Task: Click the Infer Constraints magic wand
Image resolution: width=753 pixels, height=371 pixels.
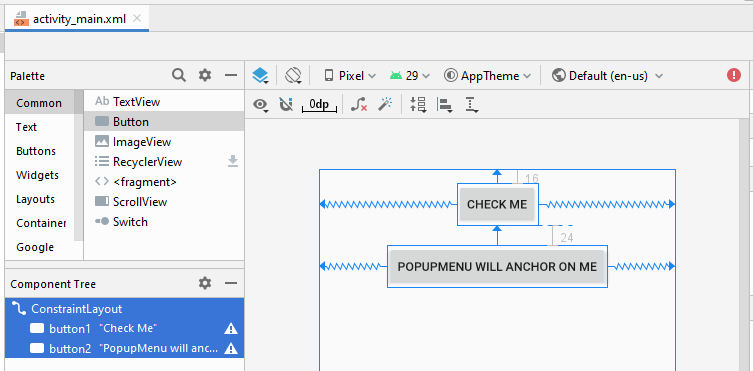Action: click(x=385, y=104)
